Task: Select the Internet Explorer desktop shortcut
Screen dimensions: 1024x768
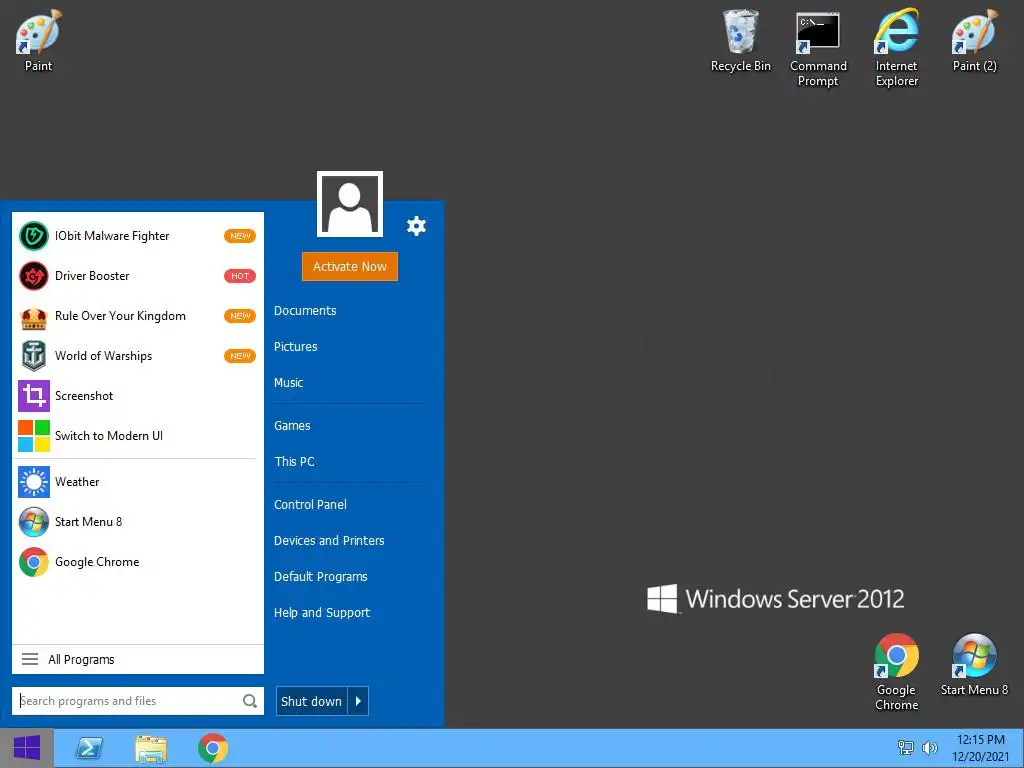Action: [x=897, y=49]
